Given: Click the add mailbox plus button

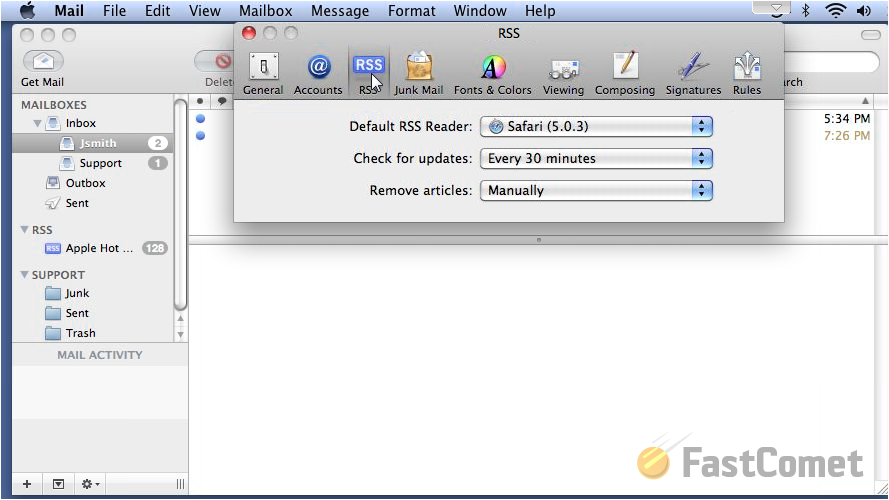Looking at the screenshot, I should point(27,484).
